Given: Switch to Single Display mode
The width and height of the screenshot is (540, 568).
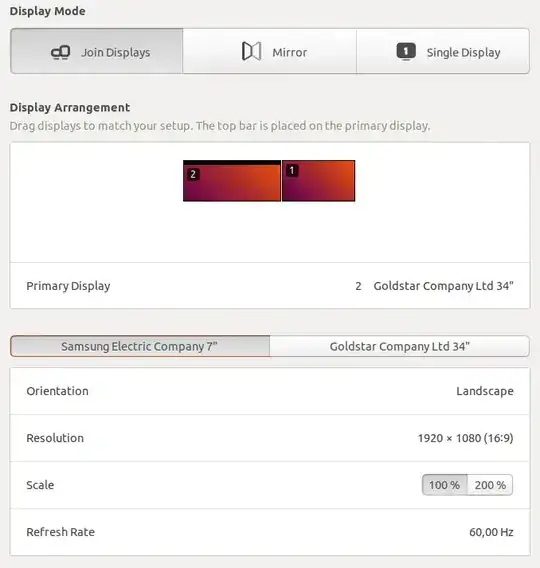Looking at the screenshot, I should [x=443, y=51].
